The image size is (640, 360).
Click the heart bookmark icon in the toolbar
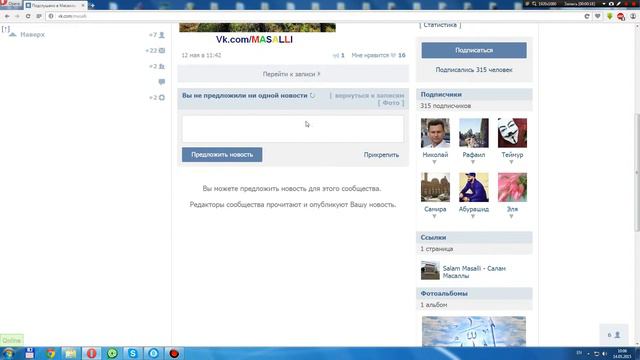click(x=598, y=16)
